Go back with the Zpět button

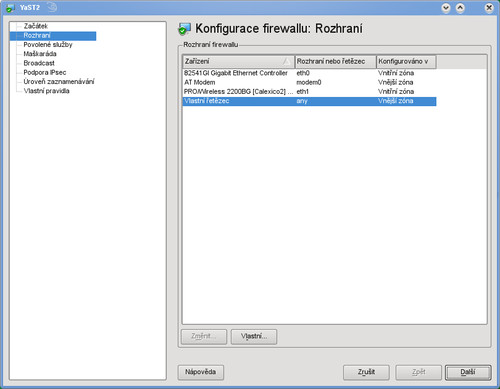tap(419, 372)
